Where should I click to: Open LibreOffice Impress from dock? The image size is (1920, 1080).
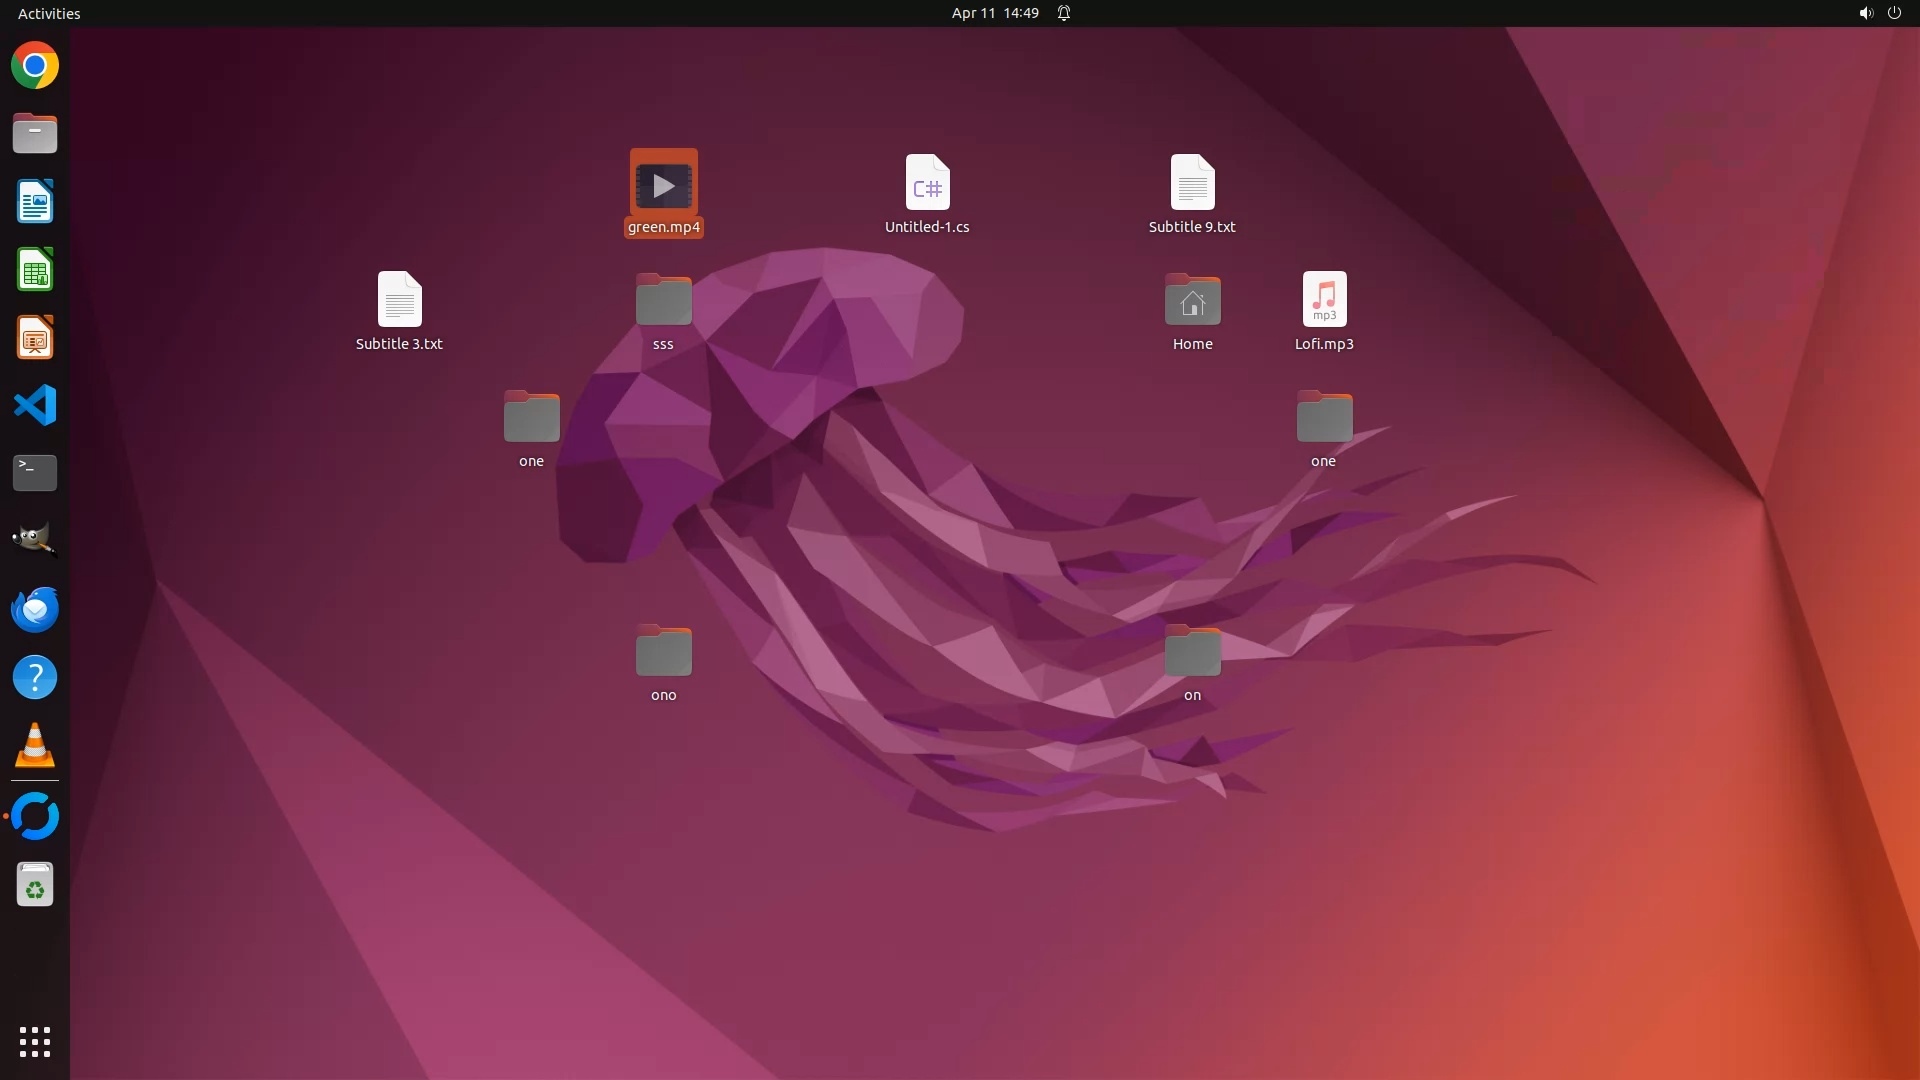point(35,338)
